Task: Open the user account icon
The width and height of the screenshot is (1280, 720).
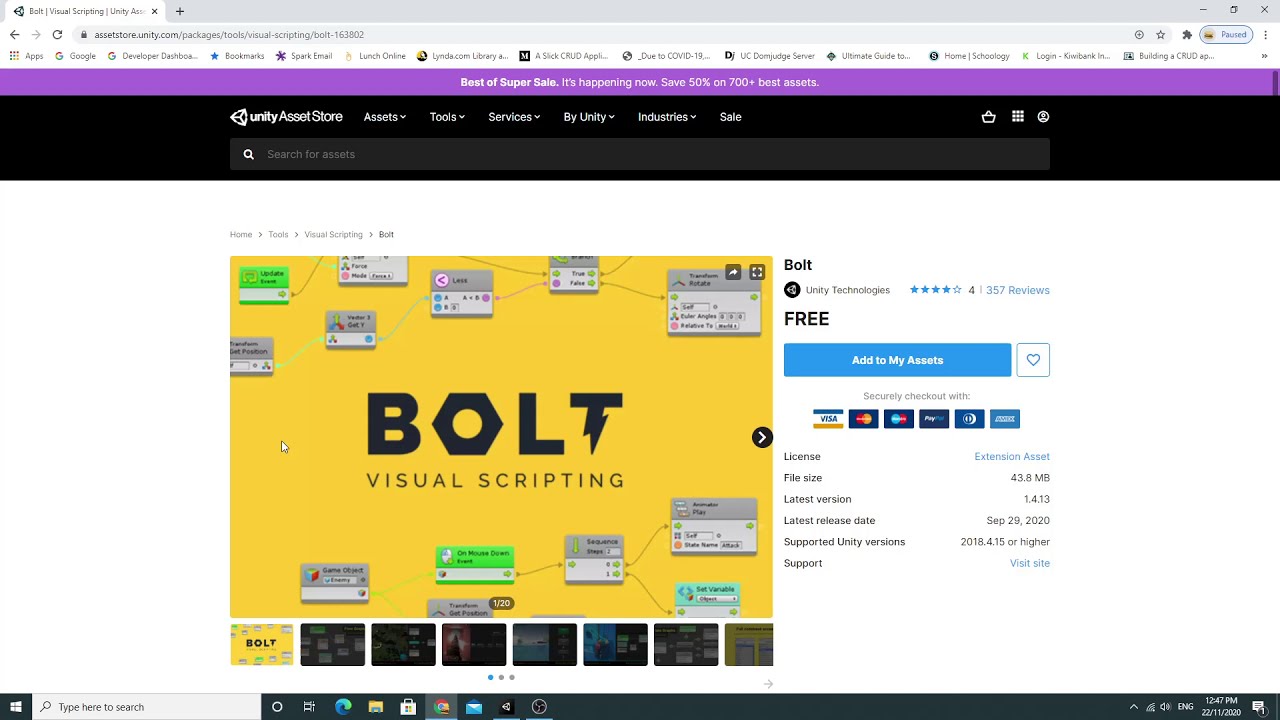Action: tap(1043, 117)
